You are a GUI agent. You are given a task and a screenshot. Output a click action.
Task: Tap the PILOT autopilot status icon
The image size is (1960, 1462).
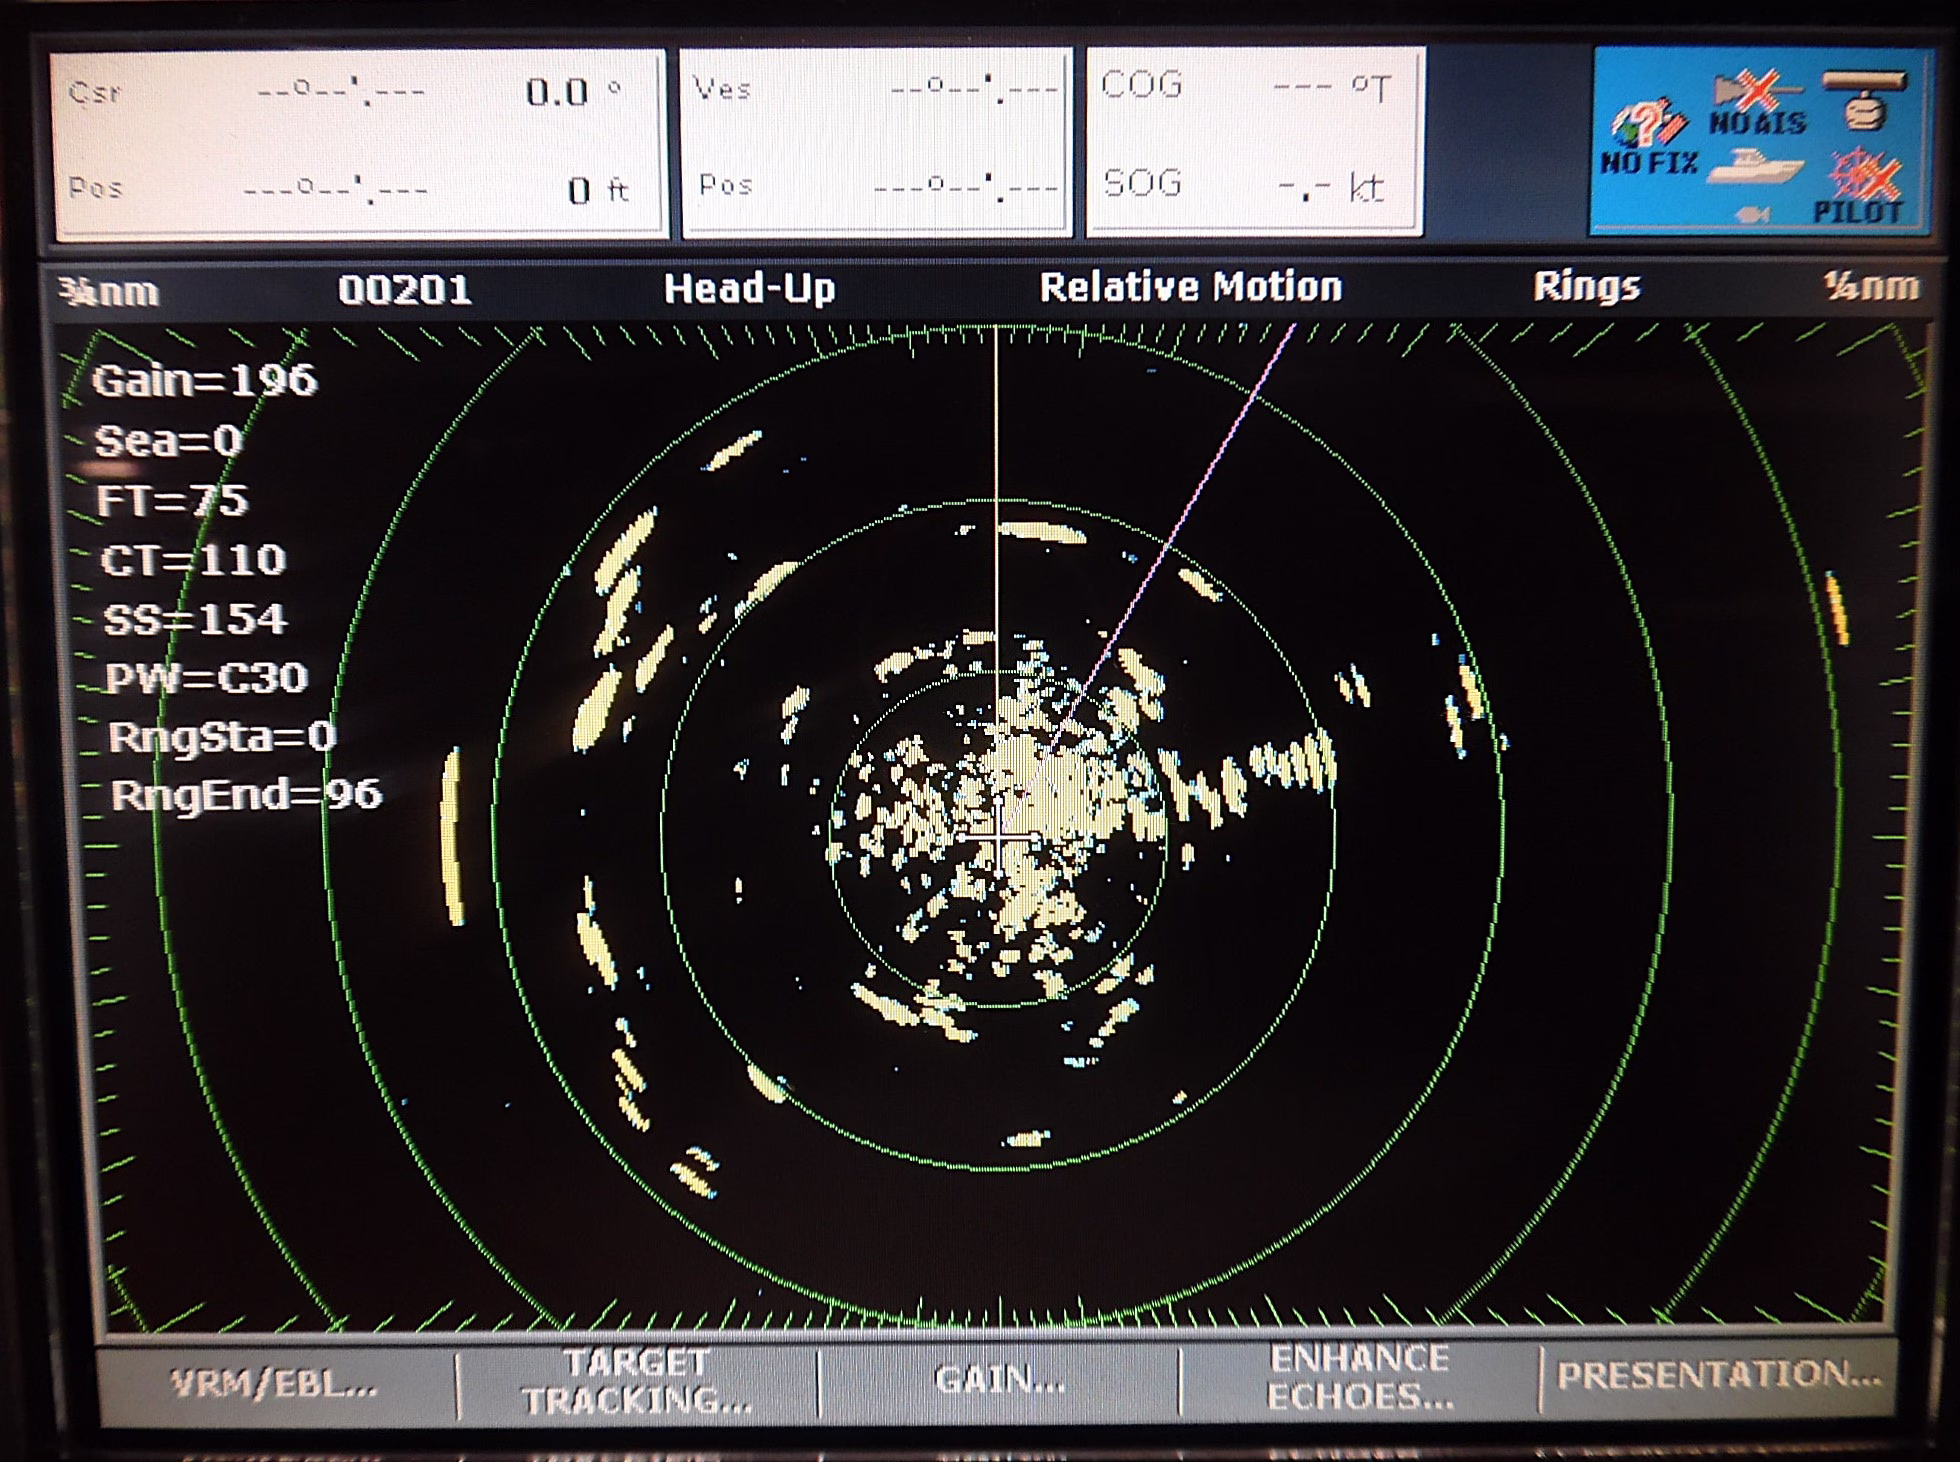pyautogui.click(x=1859, y=188)
